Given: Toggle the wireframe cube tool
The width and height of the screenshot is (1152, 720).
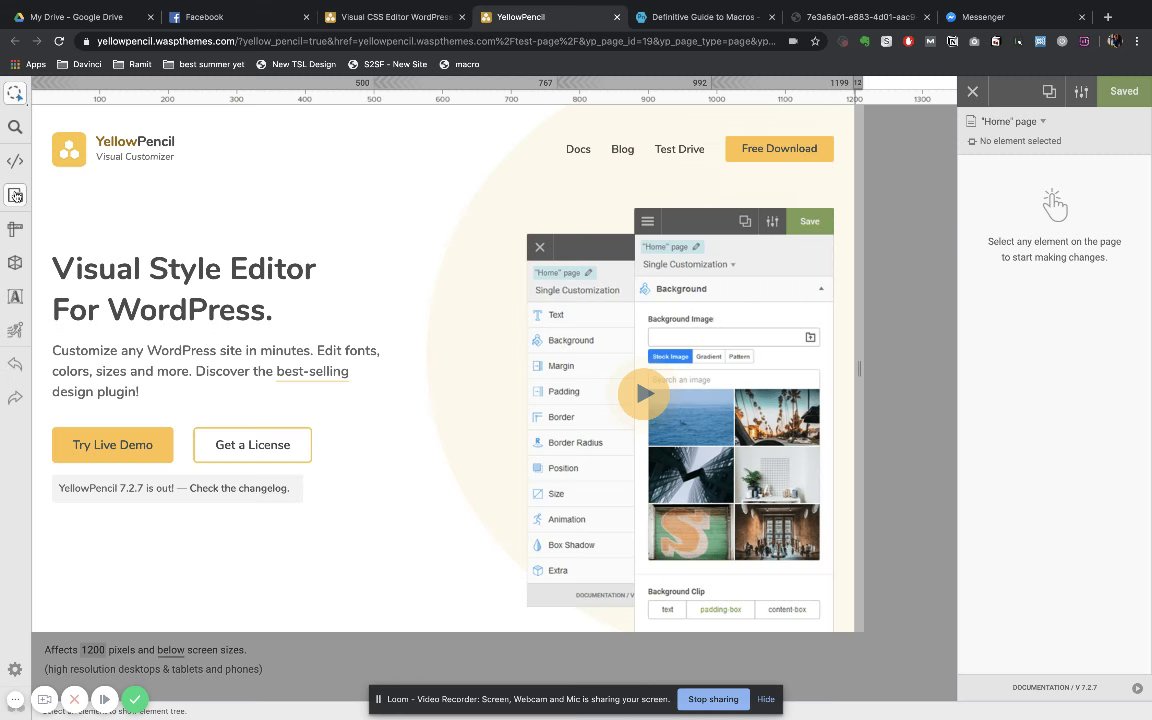Looking at the screenshot, I should point(15,262).
